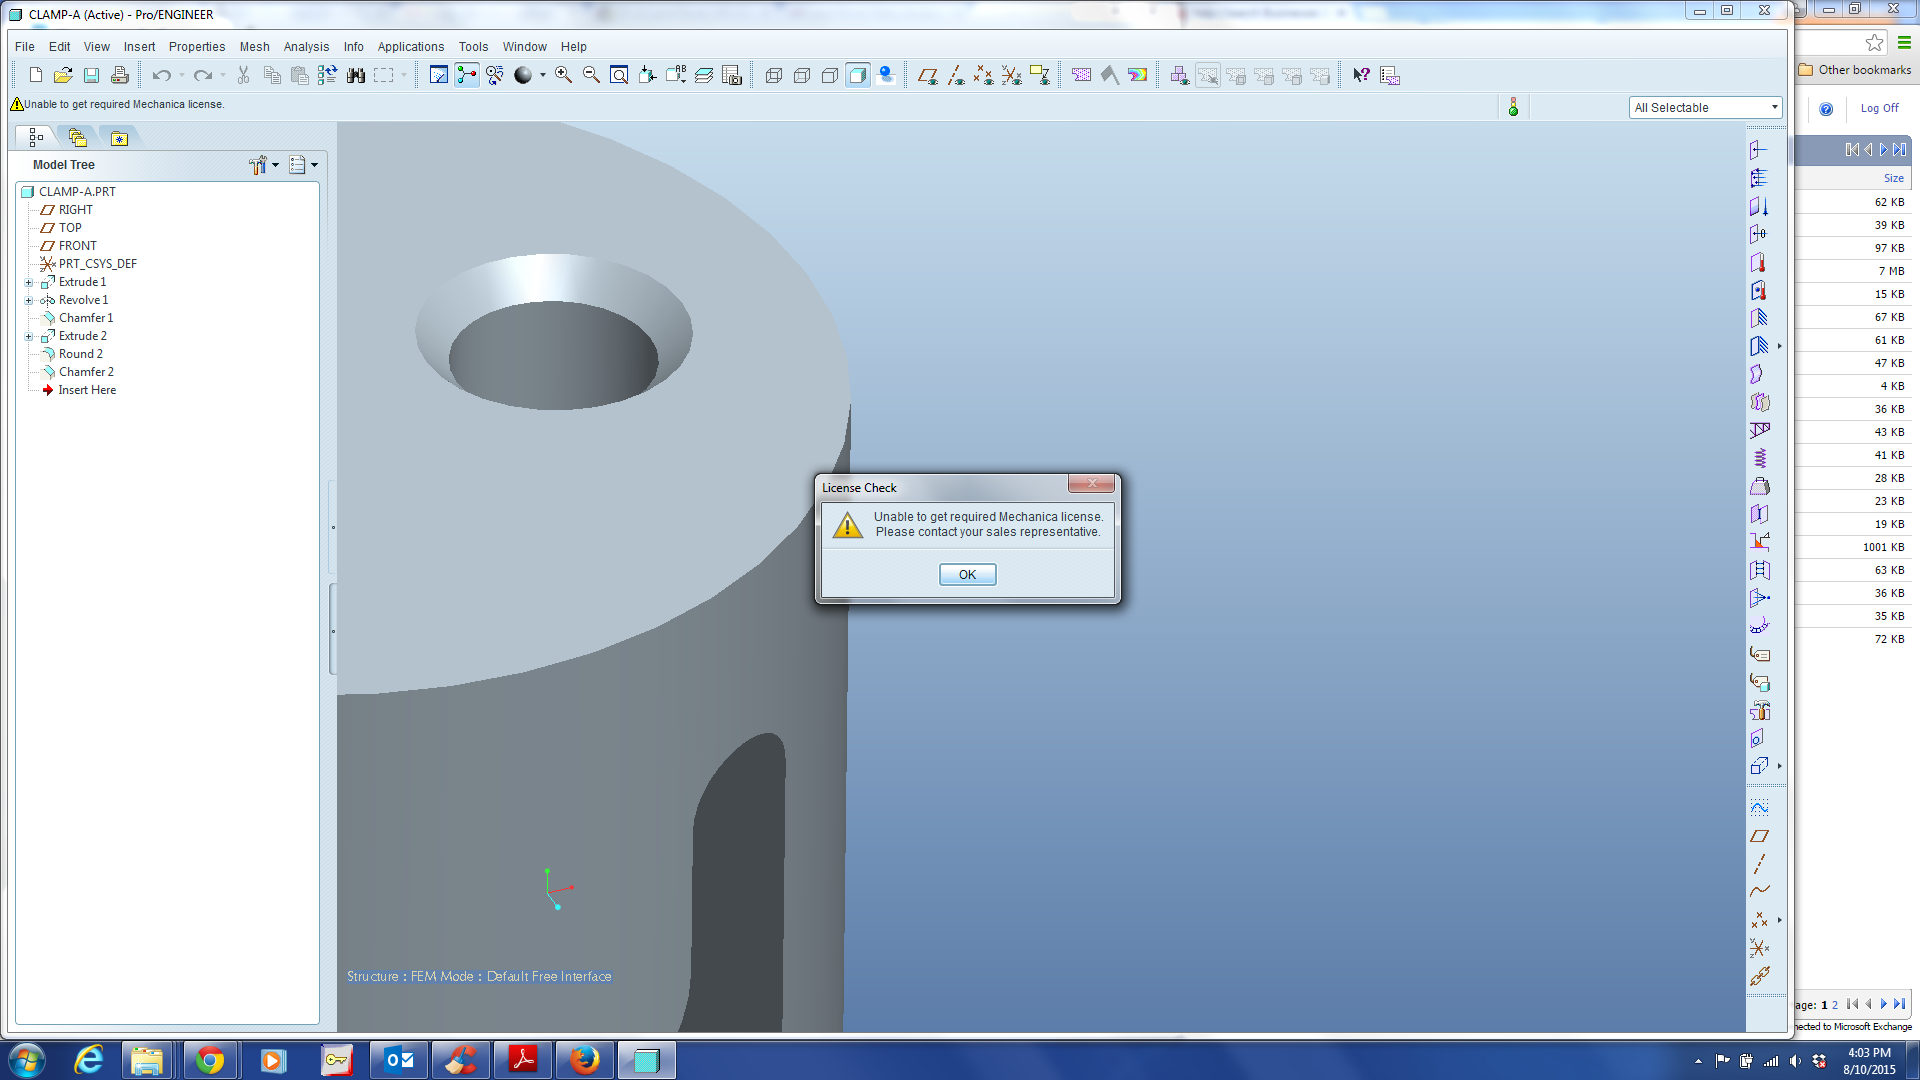Open Other bookmarks in the browser window
Image resolution: width=1920 pixels, height=1080 pixels.
click(1855, 70)
